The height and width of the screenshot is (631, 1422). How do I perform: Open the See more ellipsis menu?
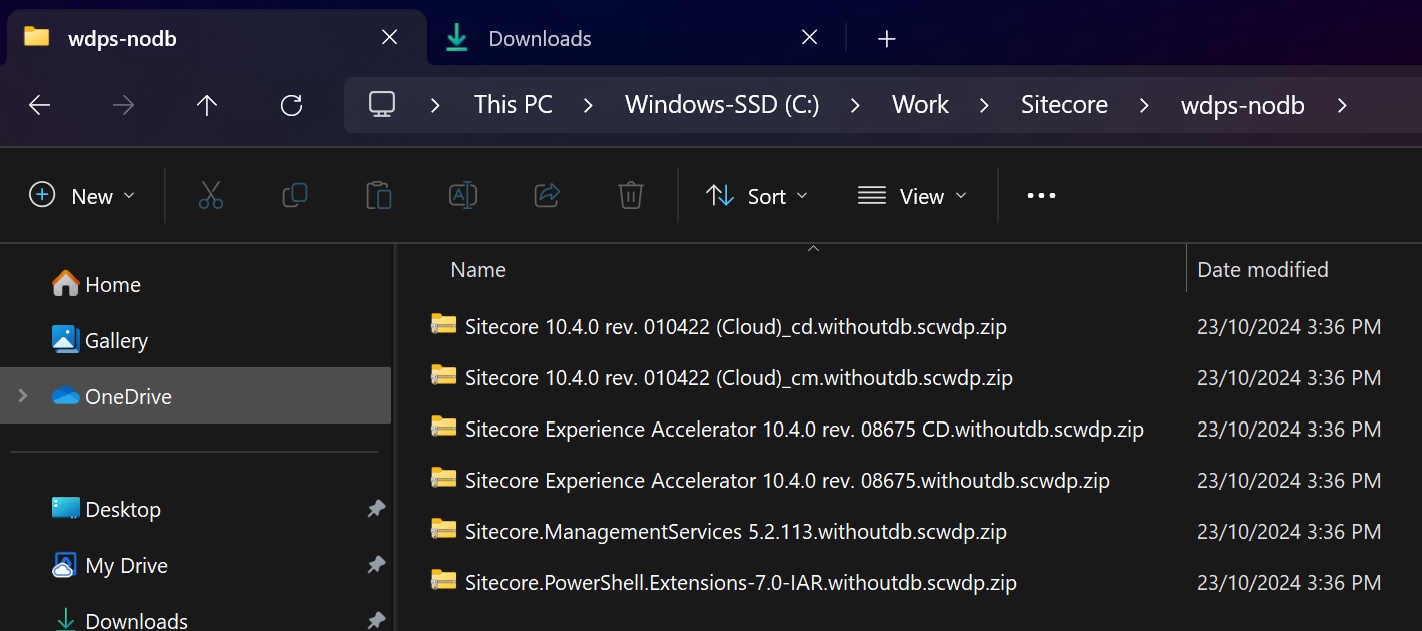pos(1041,196)
